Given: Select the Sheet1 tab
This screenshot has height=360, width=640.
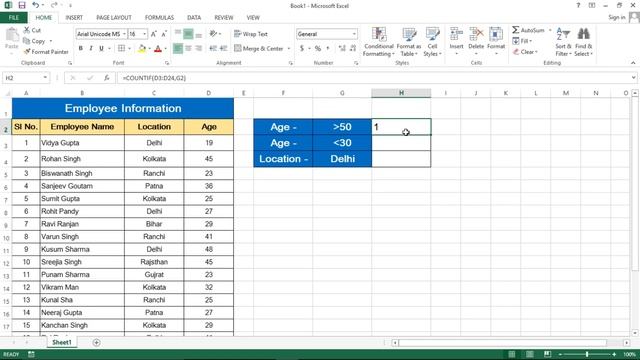Looking at the screenshot, I should tap(62, 342).
